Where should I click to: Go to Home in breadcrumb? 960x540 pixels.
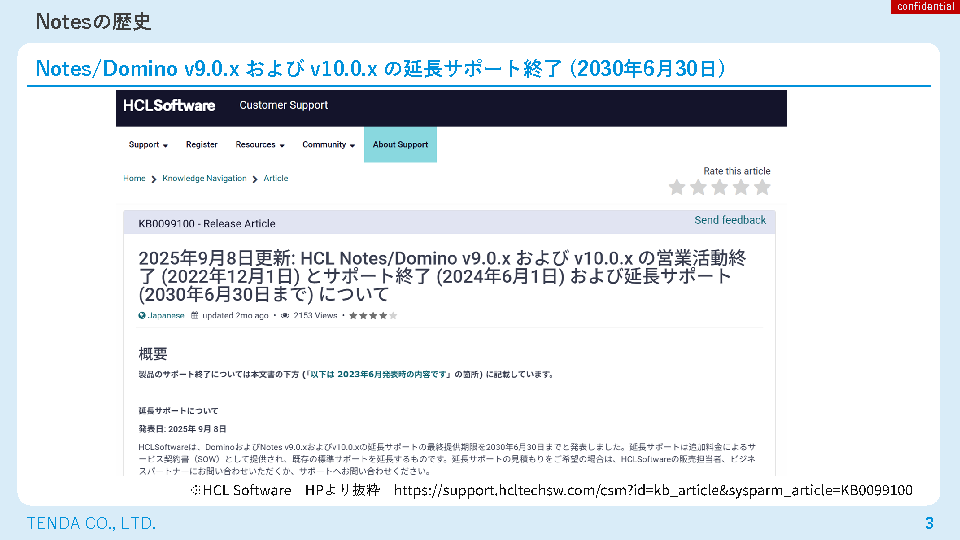[x=134, y=178]
